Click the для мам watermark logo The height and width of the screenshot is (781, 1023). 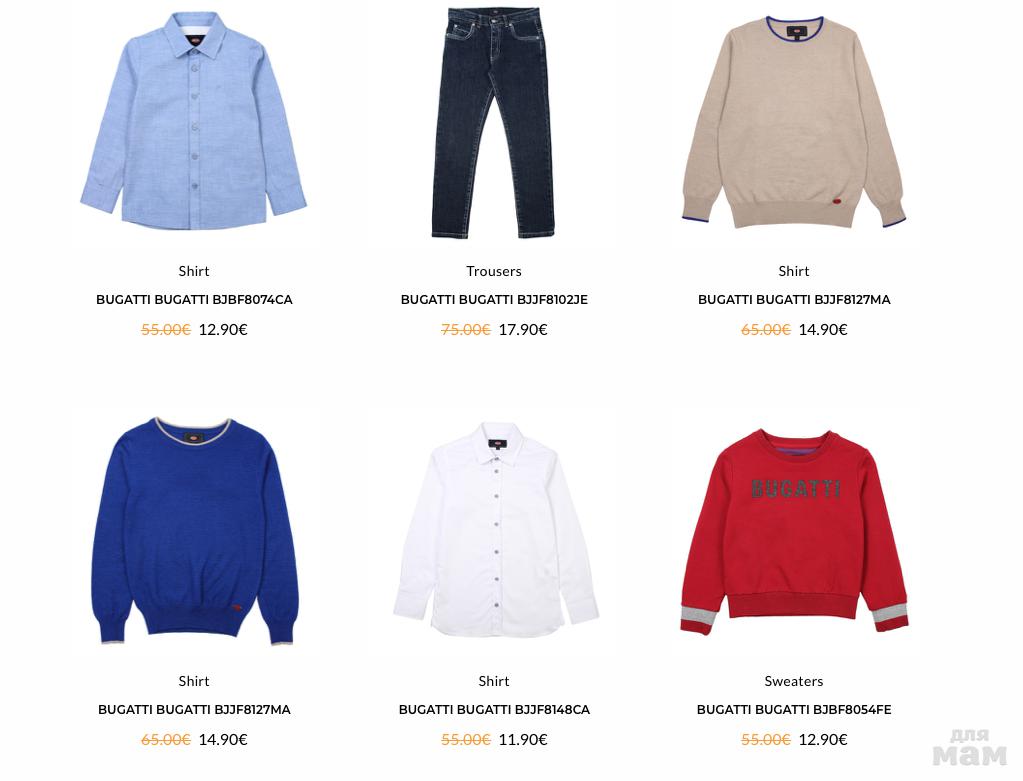point(970,747)
